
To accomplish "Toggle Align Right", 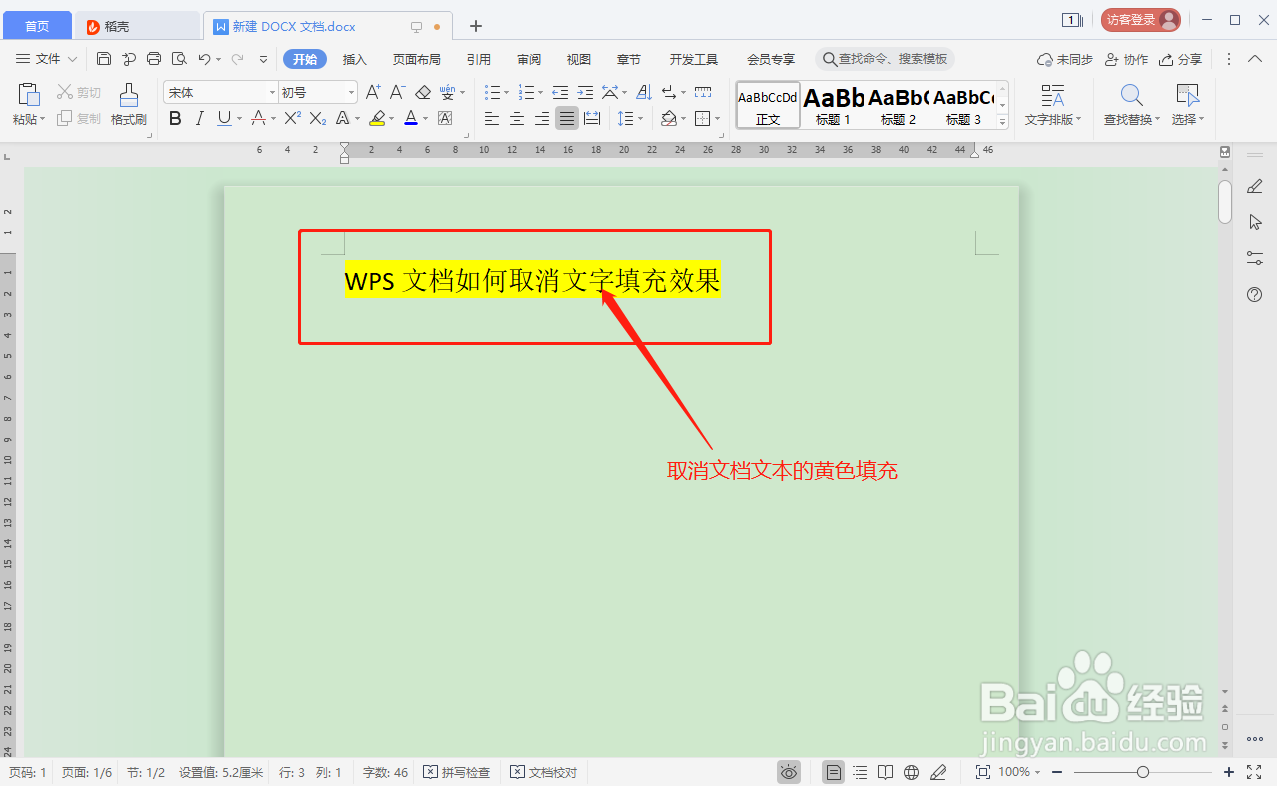I will (541, 119).
